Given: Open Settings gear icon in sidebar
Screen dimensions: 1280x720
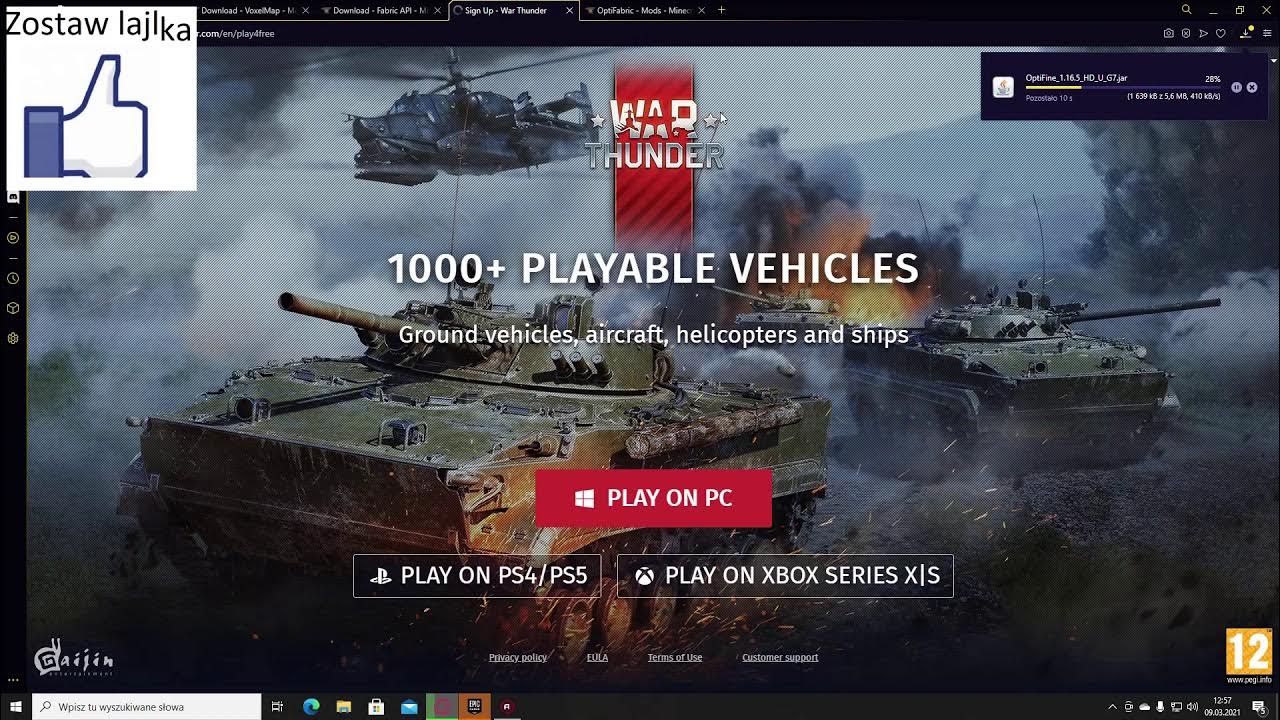Looking at the screenshot, I should point(13,338).
